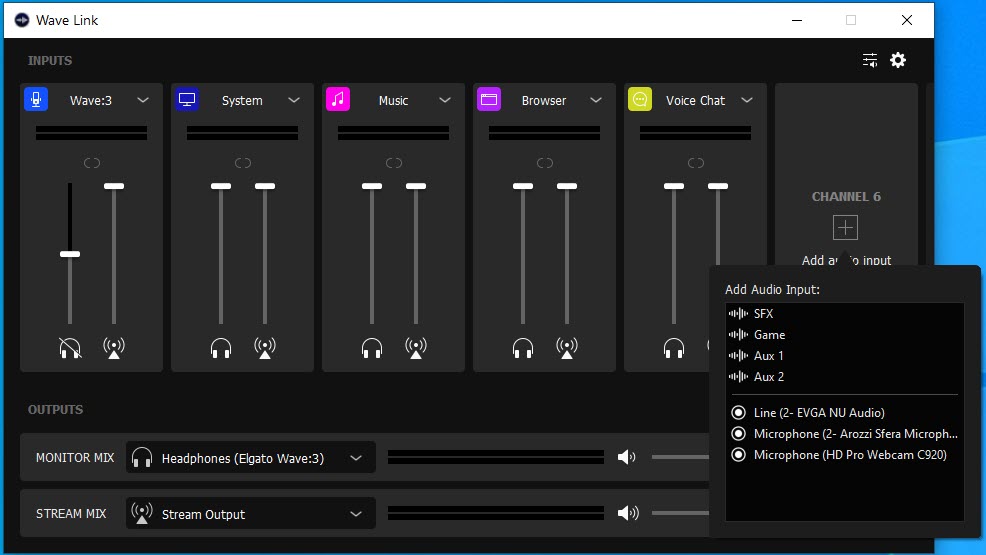986x555 pixels.
Task: Click headphones icon in Monitor Mix output
Action: pos(142,458)
